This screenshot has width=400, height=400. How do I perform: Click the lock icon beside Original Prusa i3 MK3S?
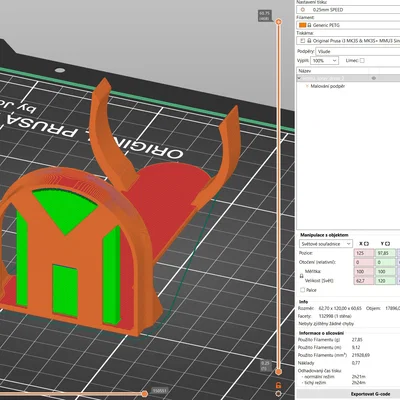click(309, 41)
